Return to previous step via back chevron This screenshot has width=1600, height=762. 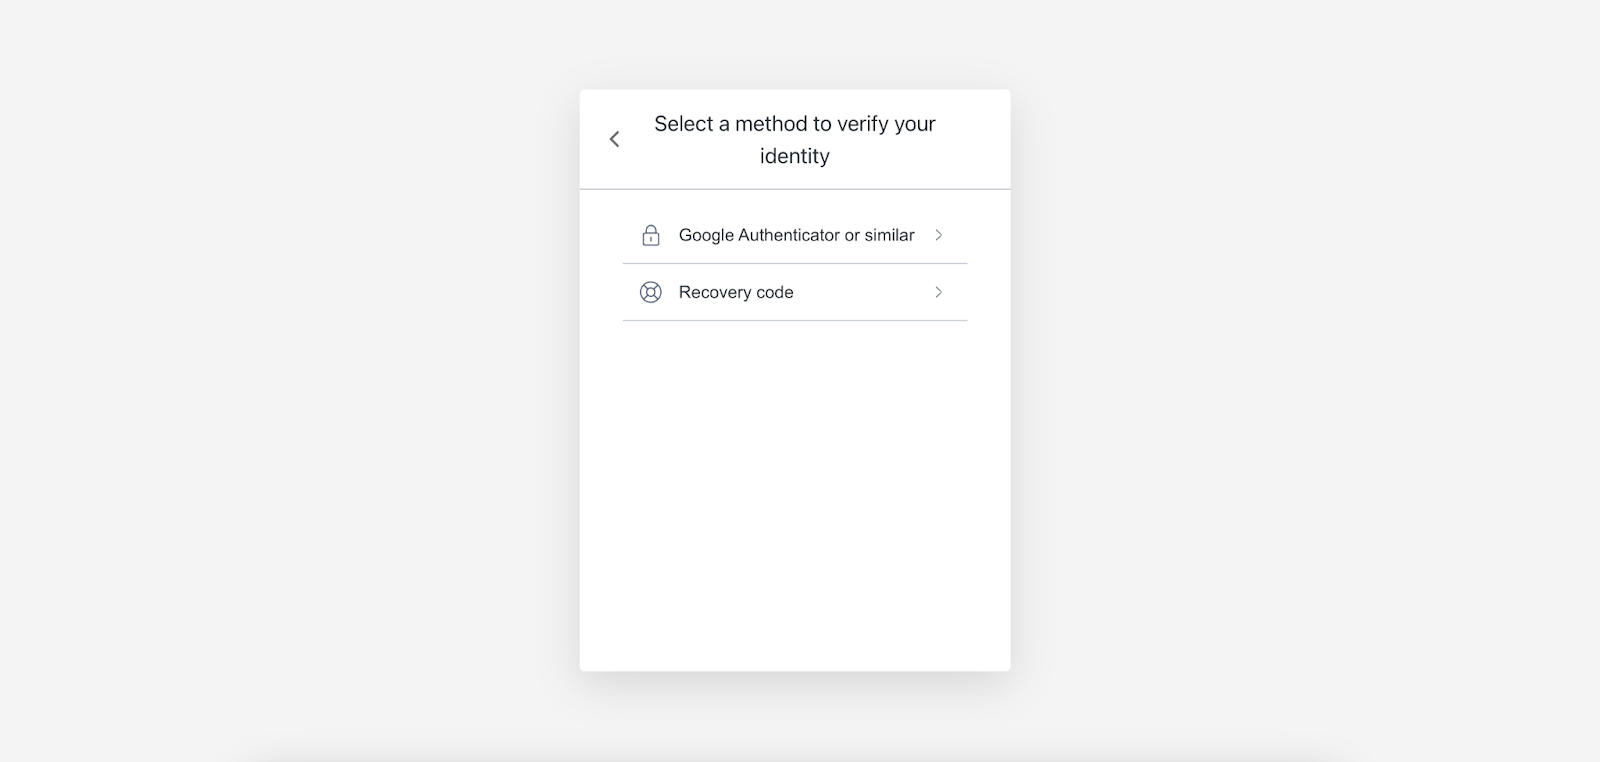click(x=615, y=139)
